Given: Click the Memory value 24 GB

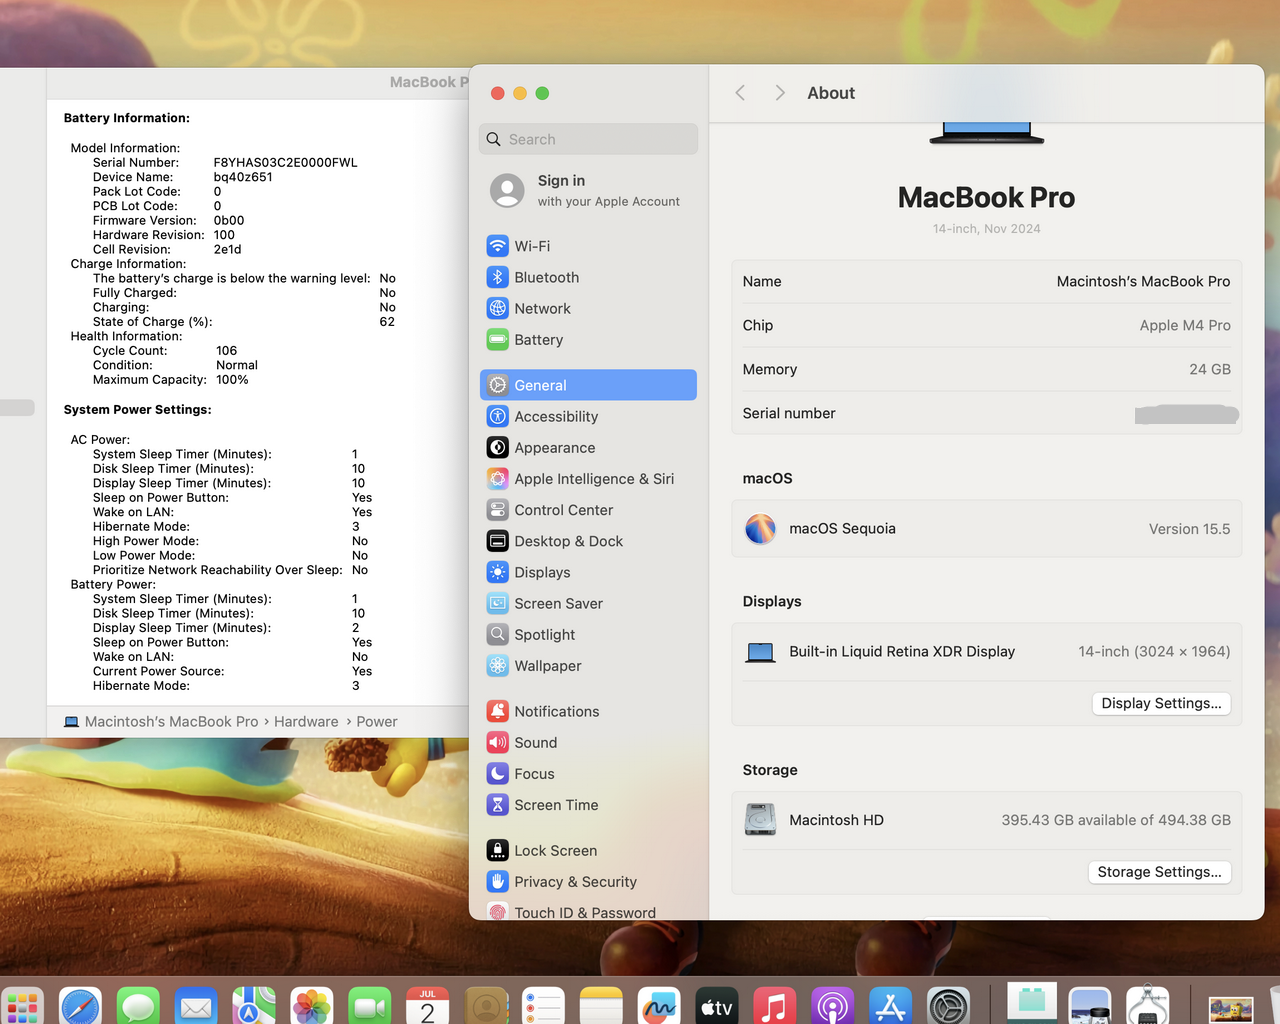Looking at the screenshot, I should (1210, 369).
